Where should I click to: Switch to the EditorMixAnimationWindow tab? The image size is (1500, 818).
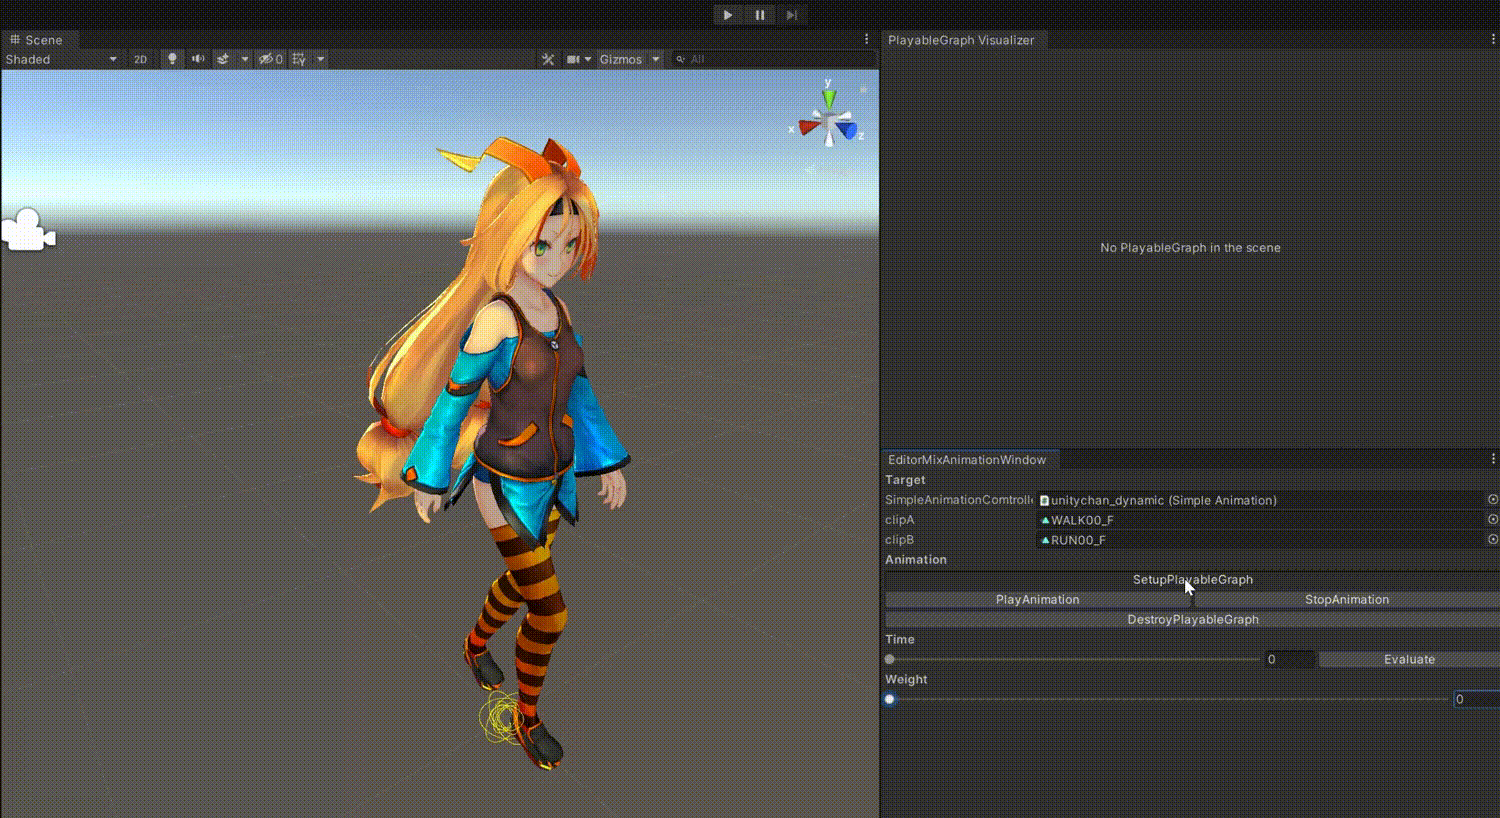point(967,460)
